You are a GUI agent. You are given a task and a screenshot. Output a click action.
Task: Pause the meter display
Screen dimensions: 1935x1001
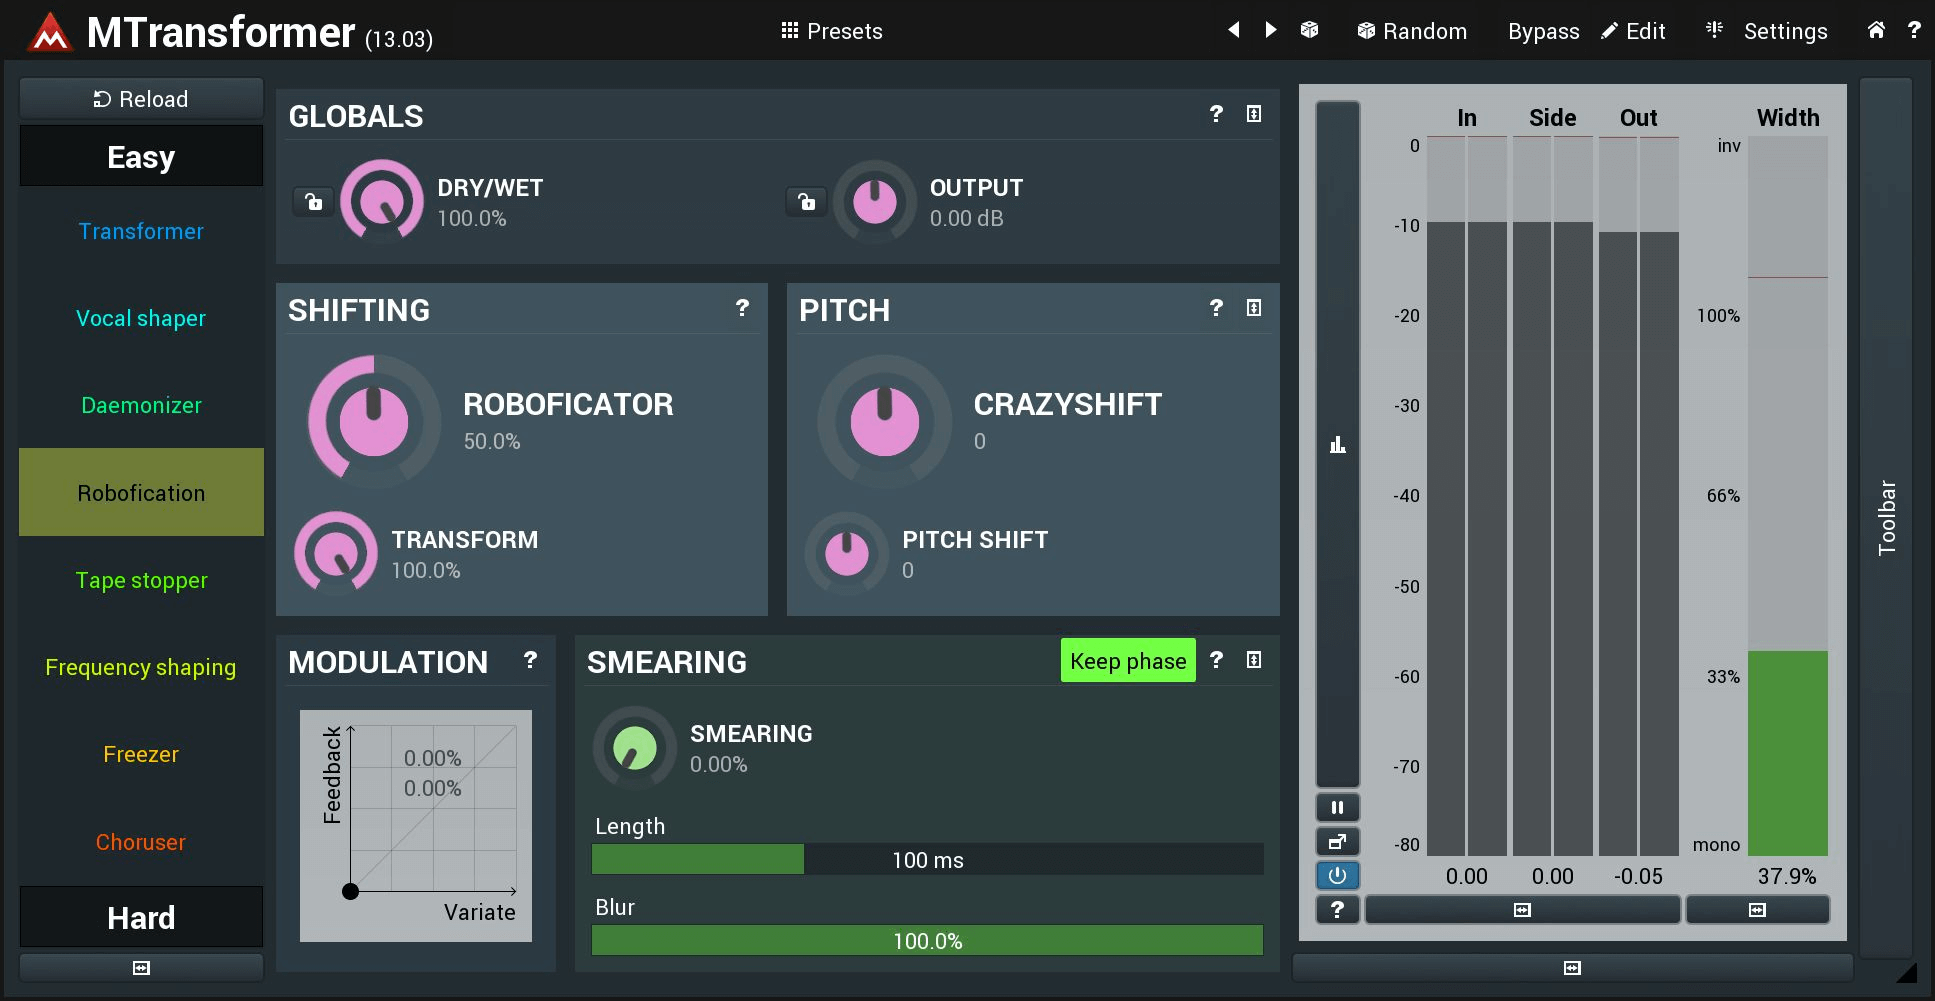coord(1337,807)
